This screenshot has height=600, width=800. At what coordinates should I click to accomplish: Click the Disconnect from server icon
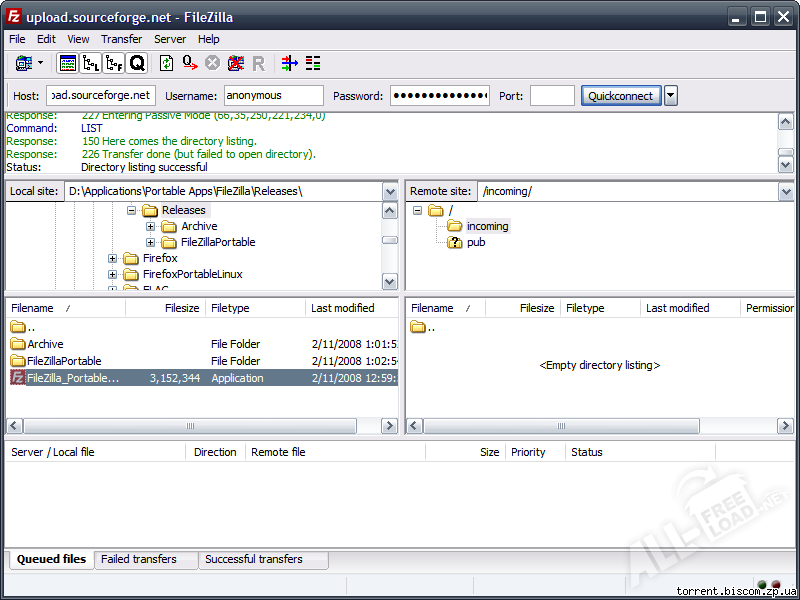tap(236, 63)
